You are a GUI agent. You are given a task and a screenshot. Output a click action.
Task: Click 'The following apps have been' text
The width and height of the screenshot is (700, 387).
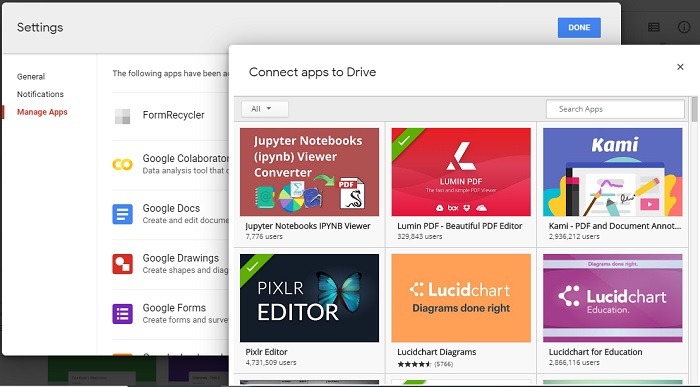171,74
